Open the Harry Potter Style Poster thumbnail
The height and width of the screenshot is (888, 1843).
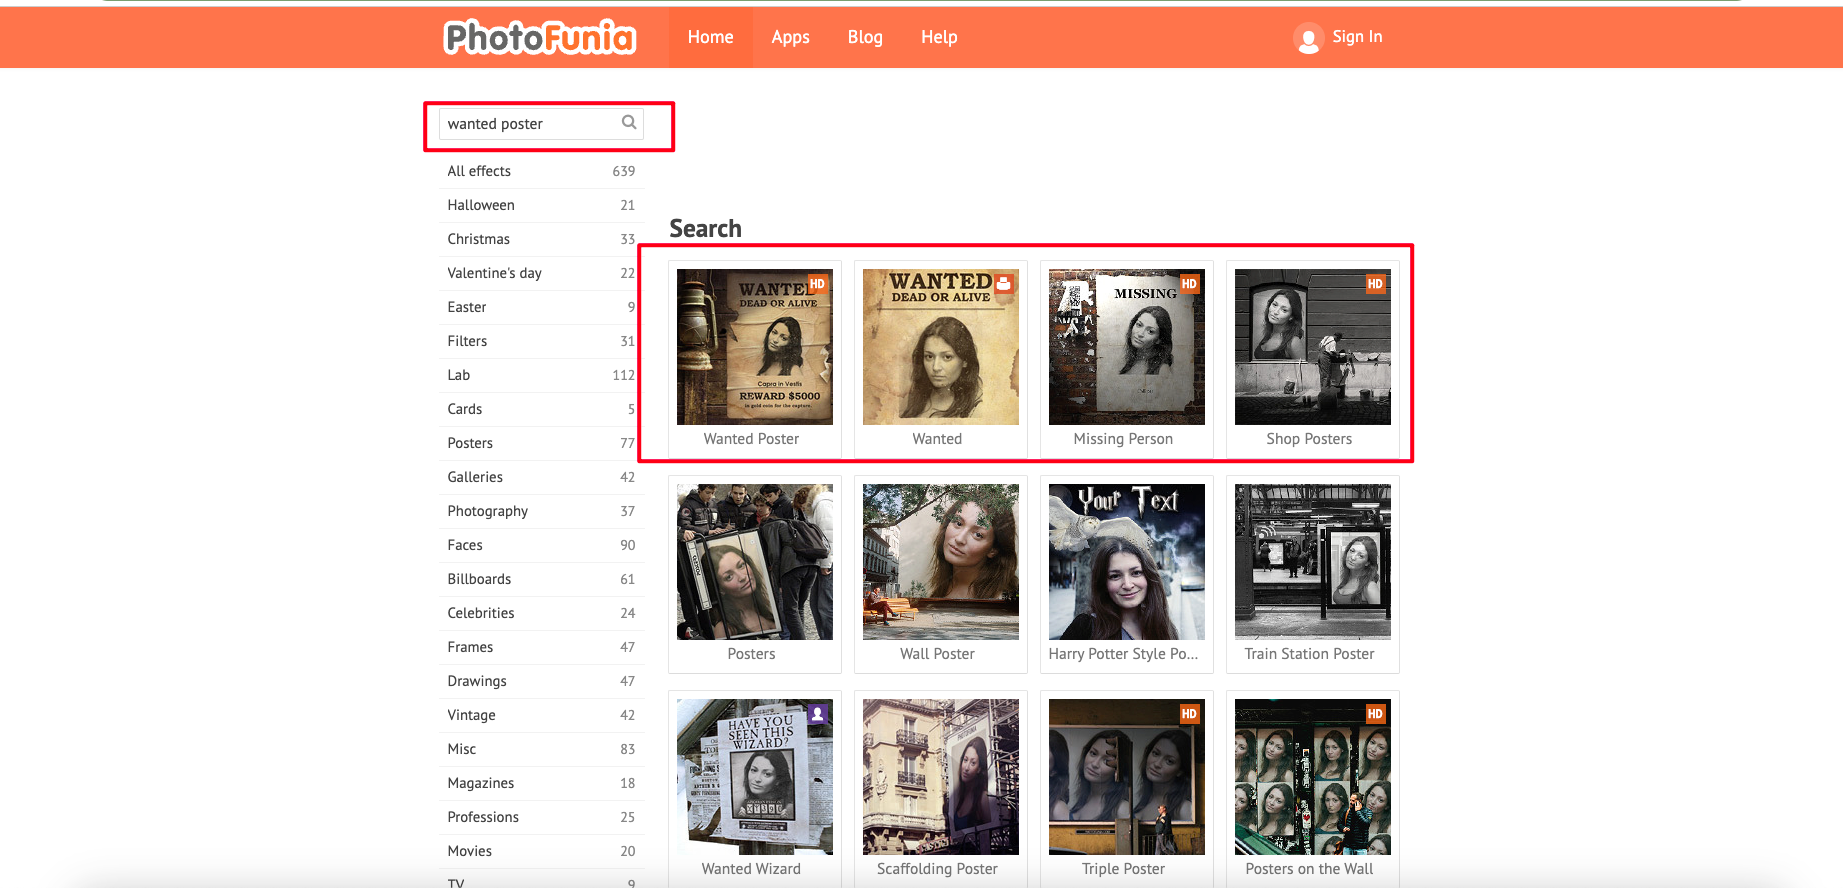tap(1127, 562)
